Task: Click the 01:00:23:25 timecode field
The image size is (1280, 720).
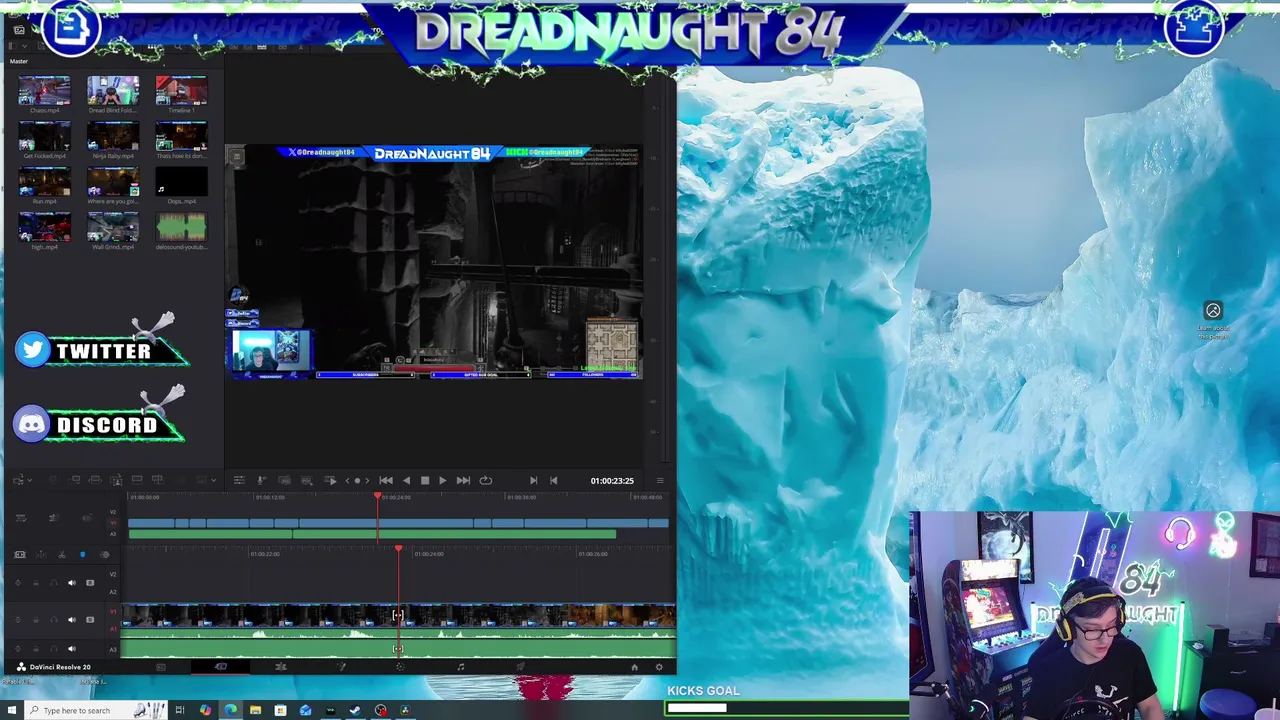Action: click(612, 480)
